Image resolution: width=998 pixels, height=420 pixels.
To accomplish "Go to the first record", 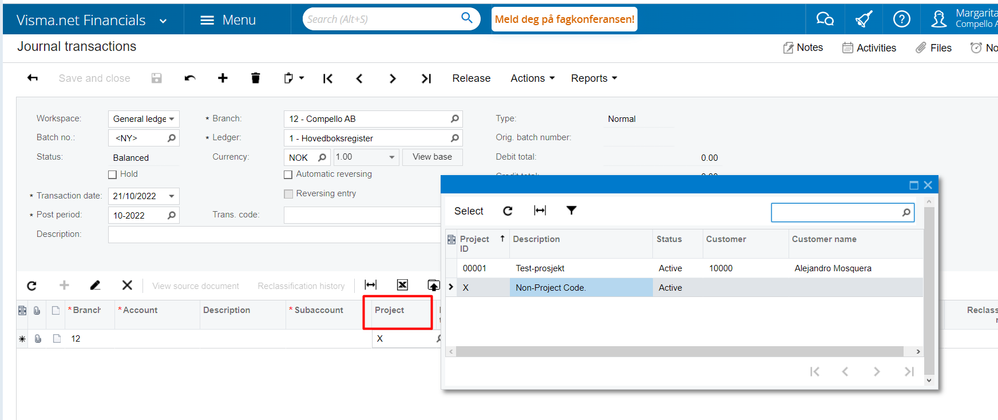I will pos(327,78).
